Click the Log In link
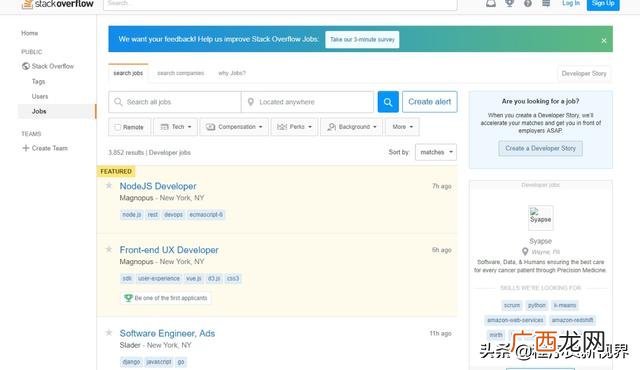The width and height of the screenshot is (640, 370). point(571,3)
